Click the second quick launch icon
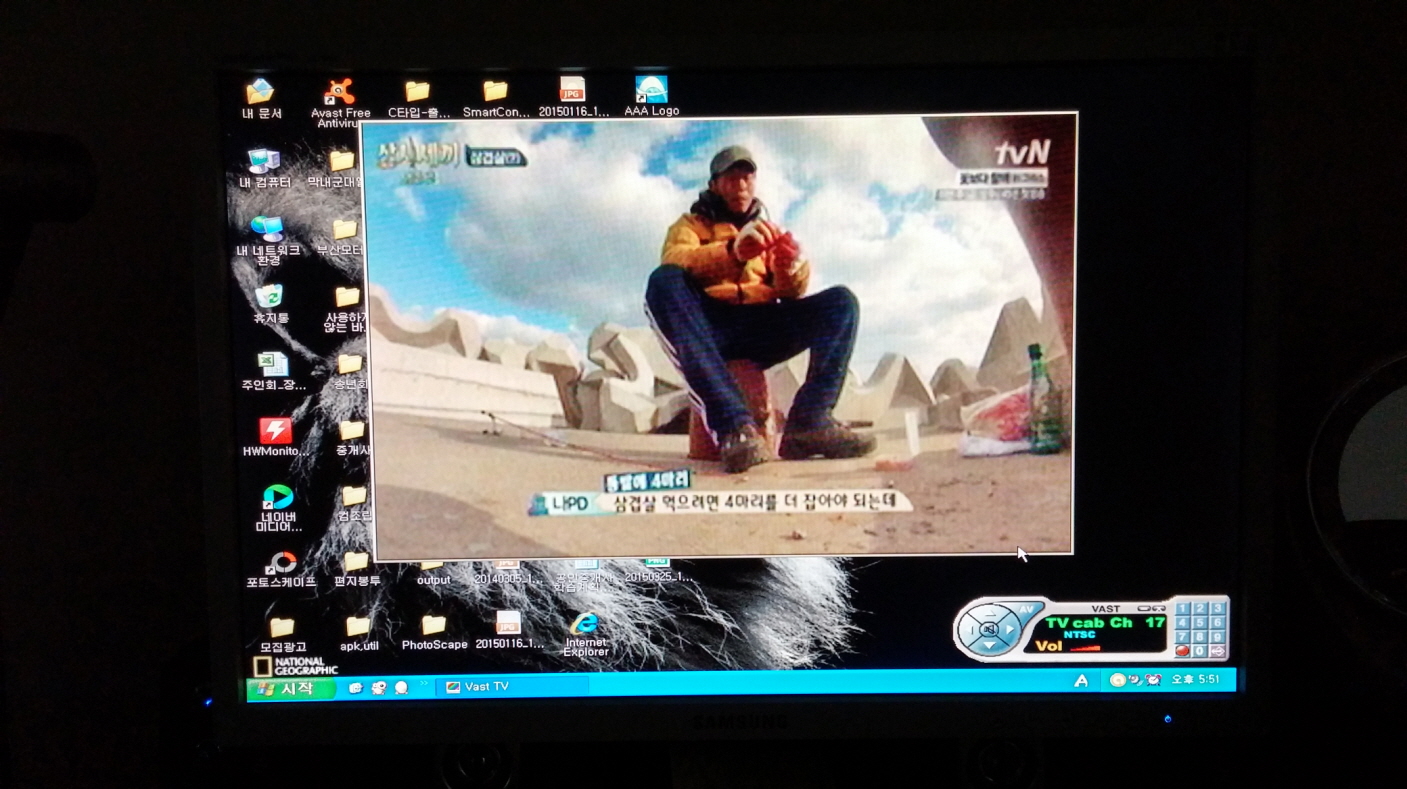 [x=378, y=688]
